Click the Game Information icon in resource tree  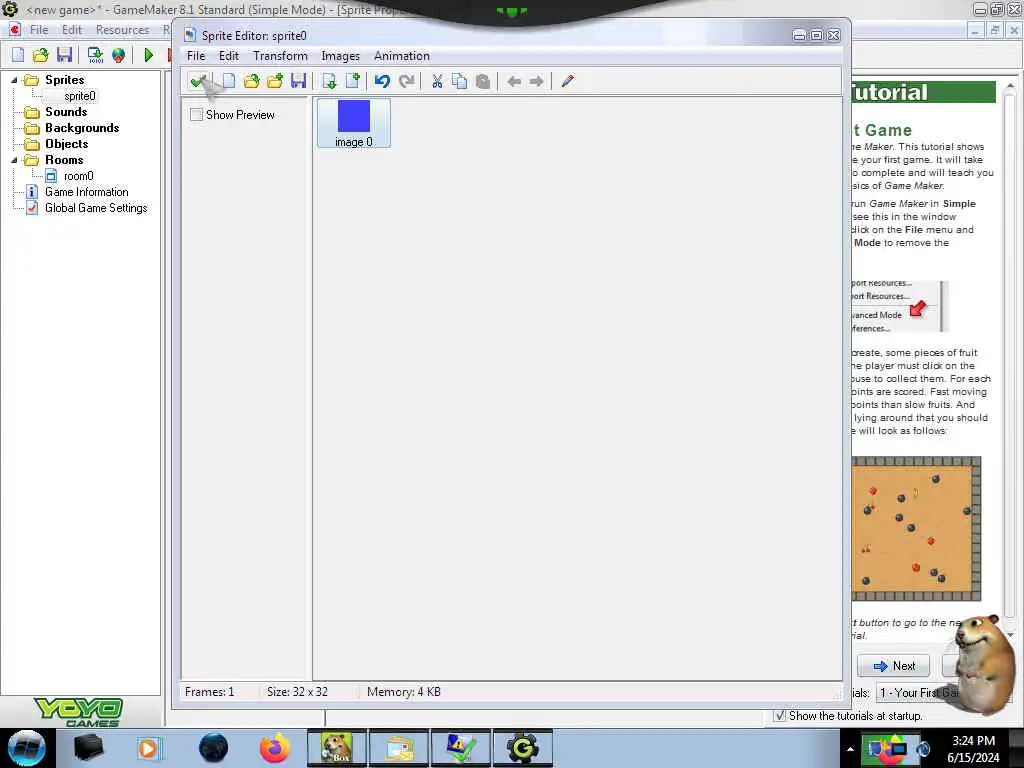coord(31,192)
